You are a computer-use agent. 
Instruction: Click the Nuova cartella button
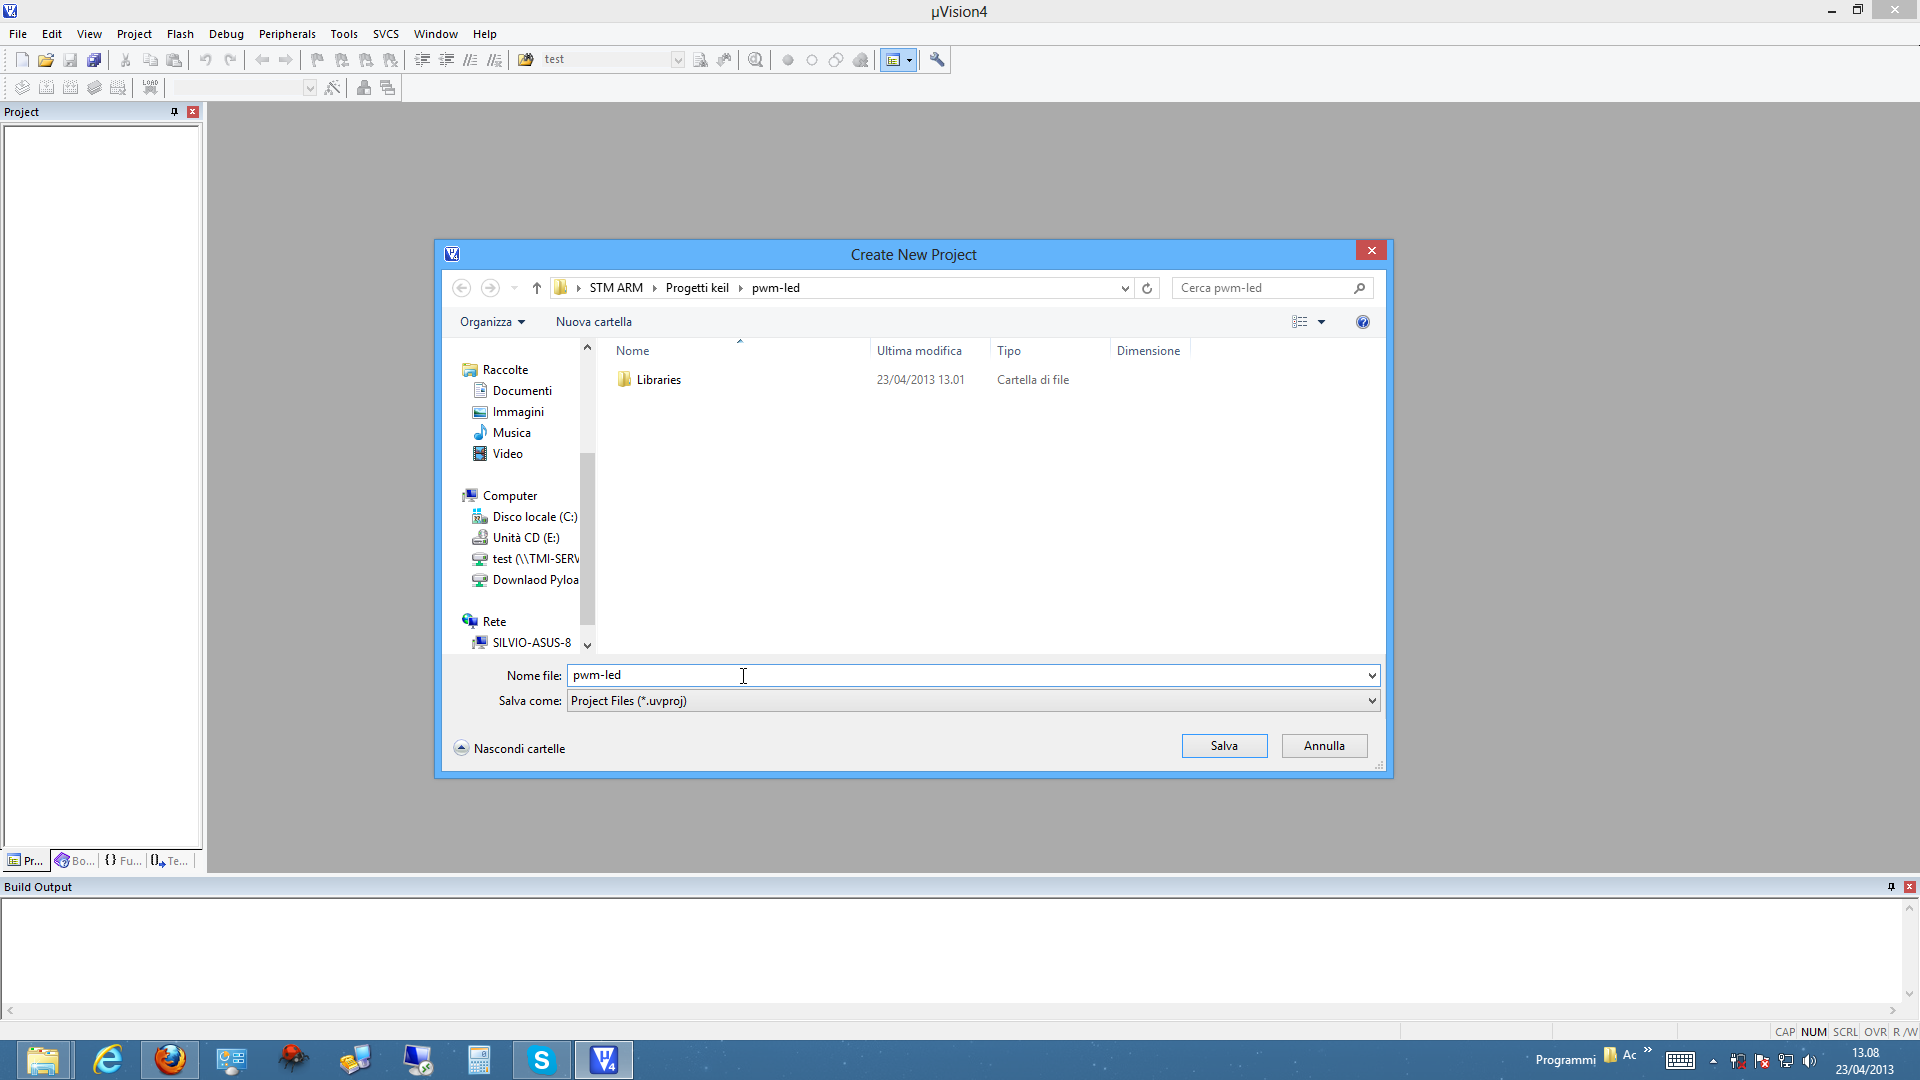593,322
